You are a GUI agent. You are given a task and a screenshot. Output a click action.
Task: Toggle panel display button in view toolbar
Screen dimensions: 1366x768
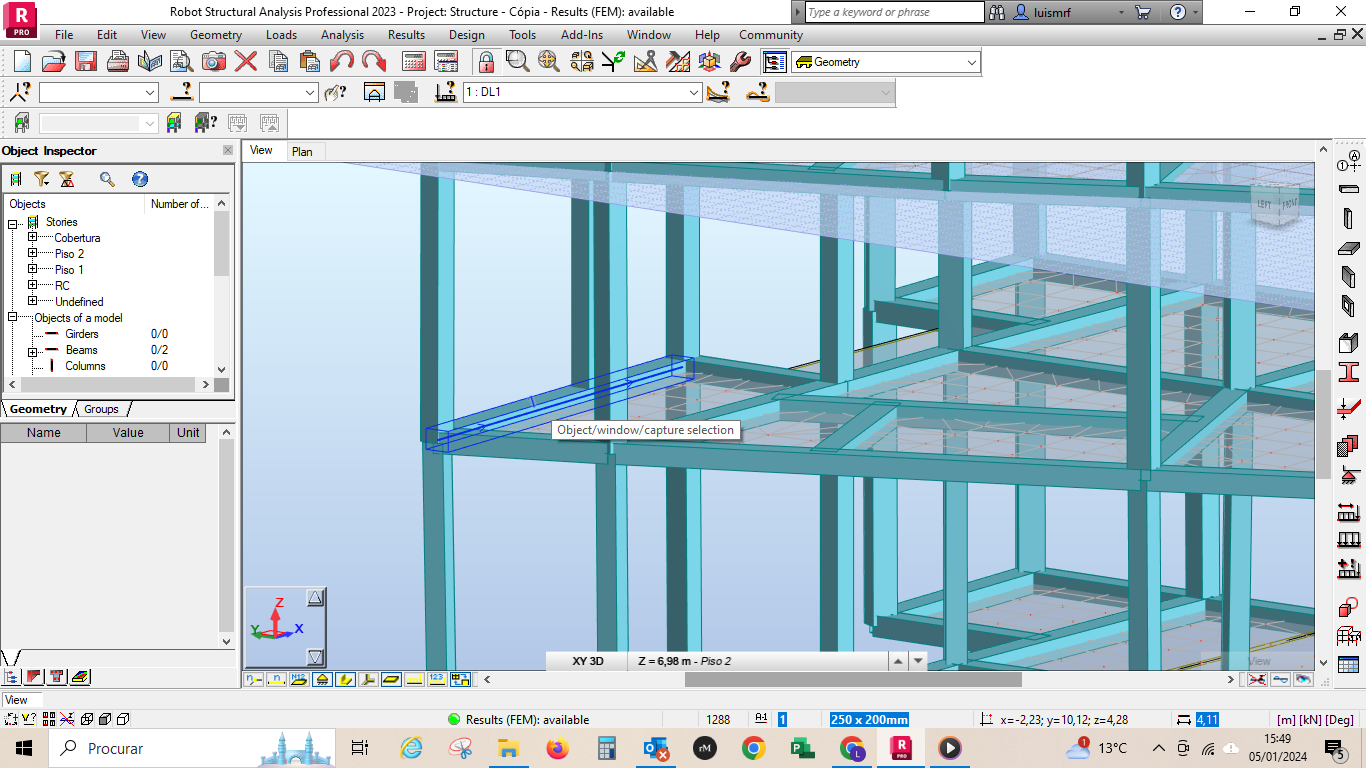[x=392, y=679]
